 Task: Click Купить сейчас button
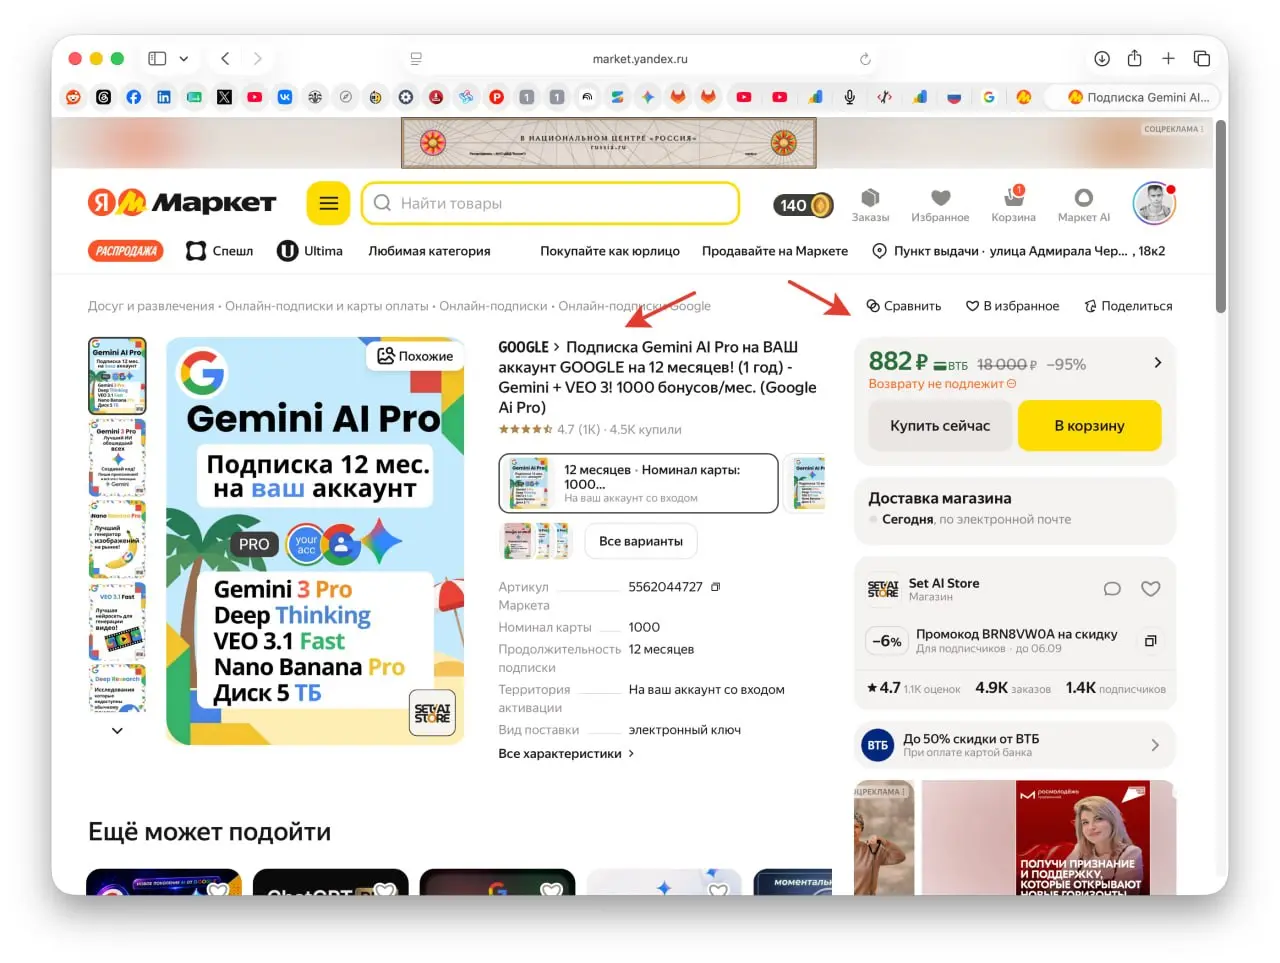point(940,426)
